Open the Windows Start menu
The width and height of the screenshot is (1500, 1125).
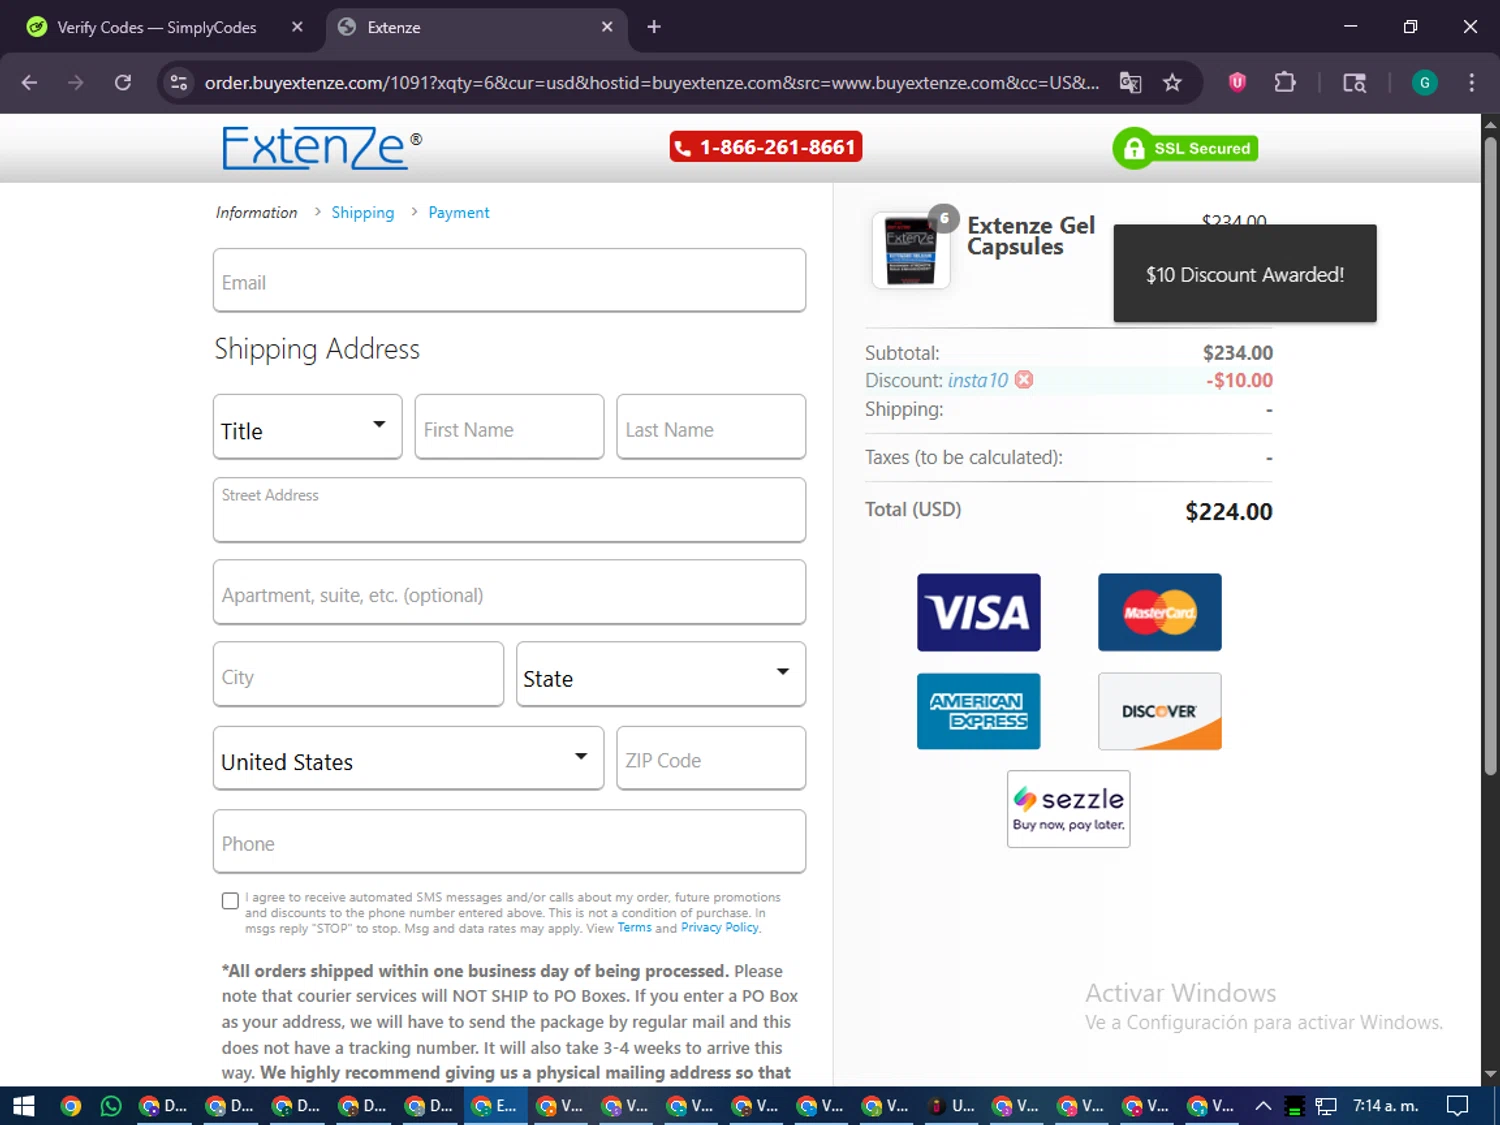(x=23, y=1105)
